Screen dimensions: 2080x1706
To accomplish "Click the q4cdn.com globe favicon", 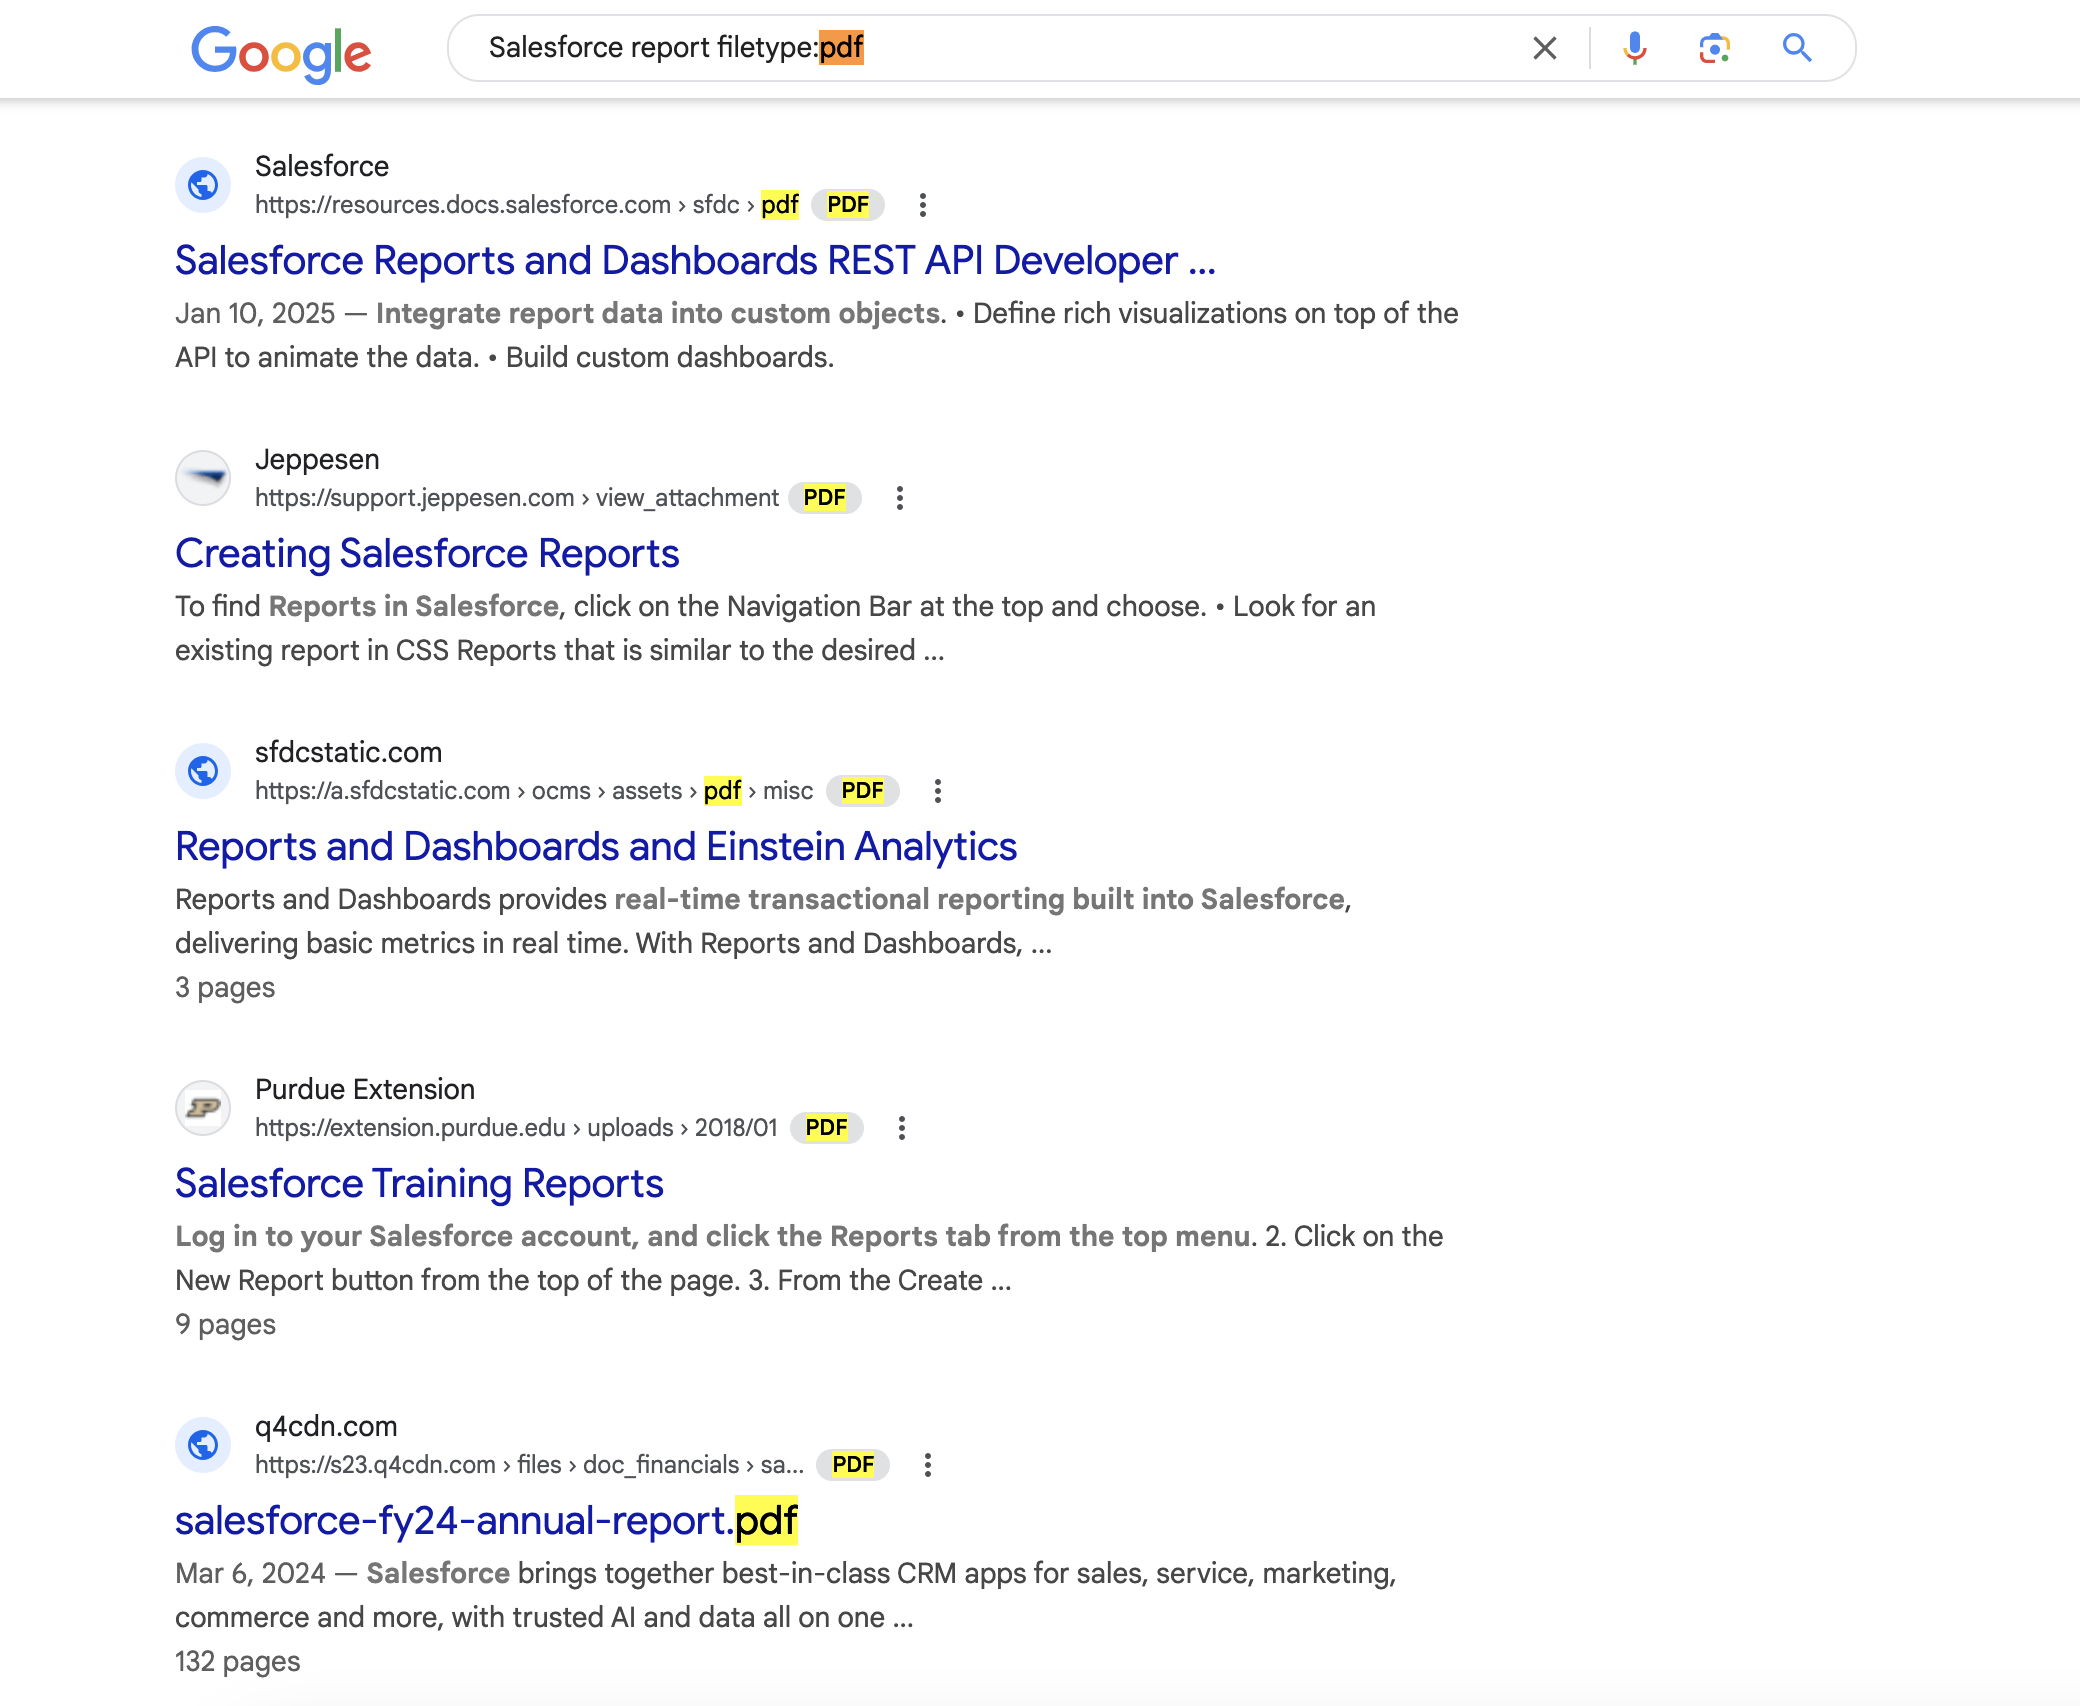I will click(203, 1445).
